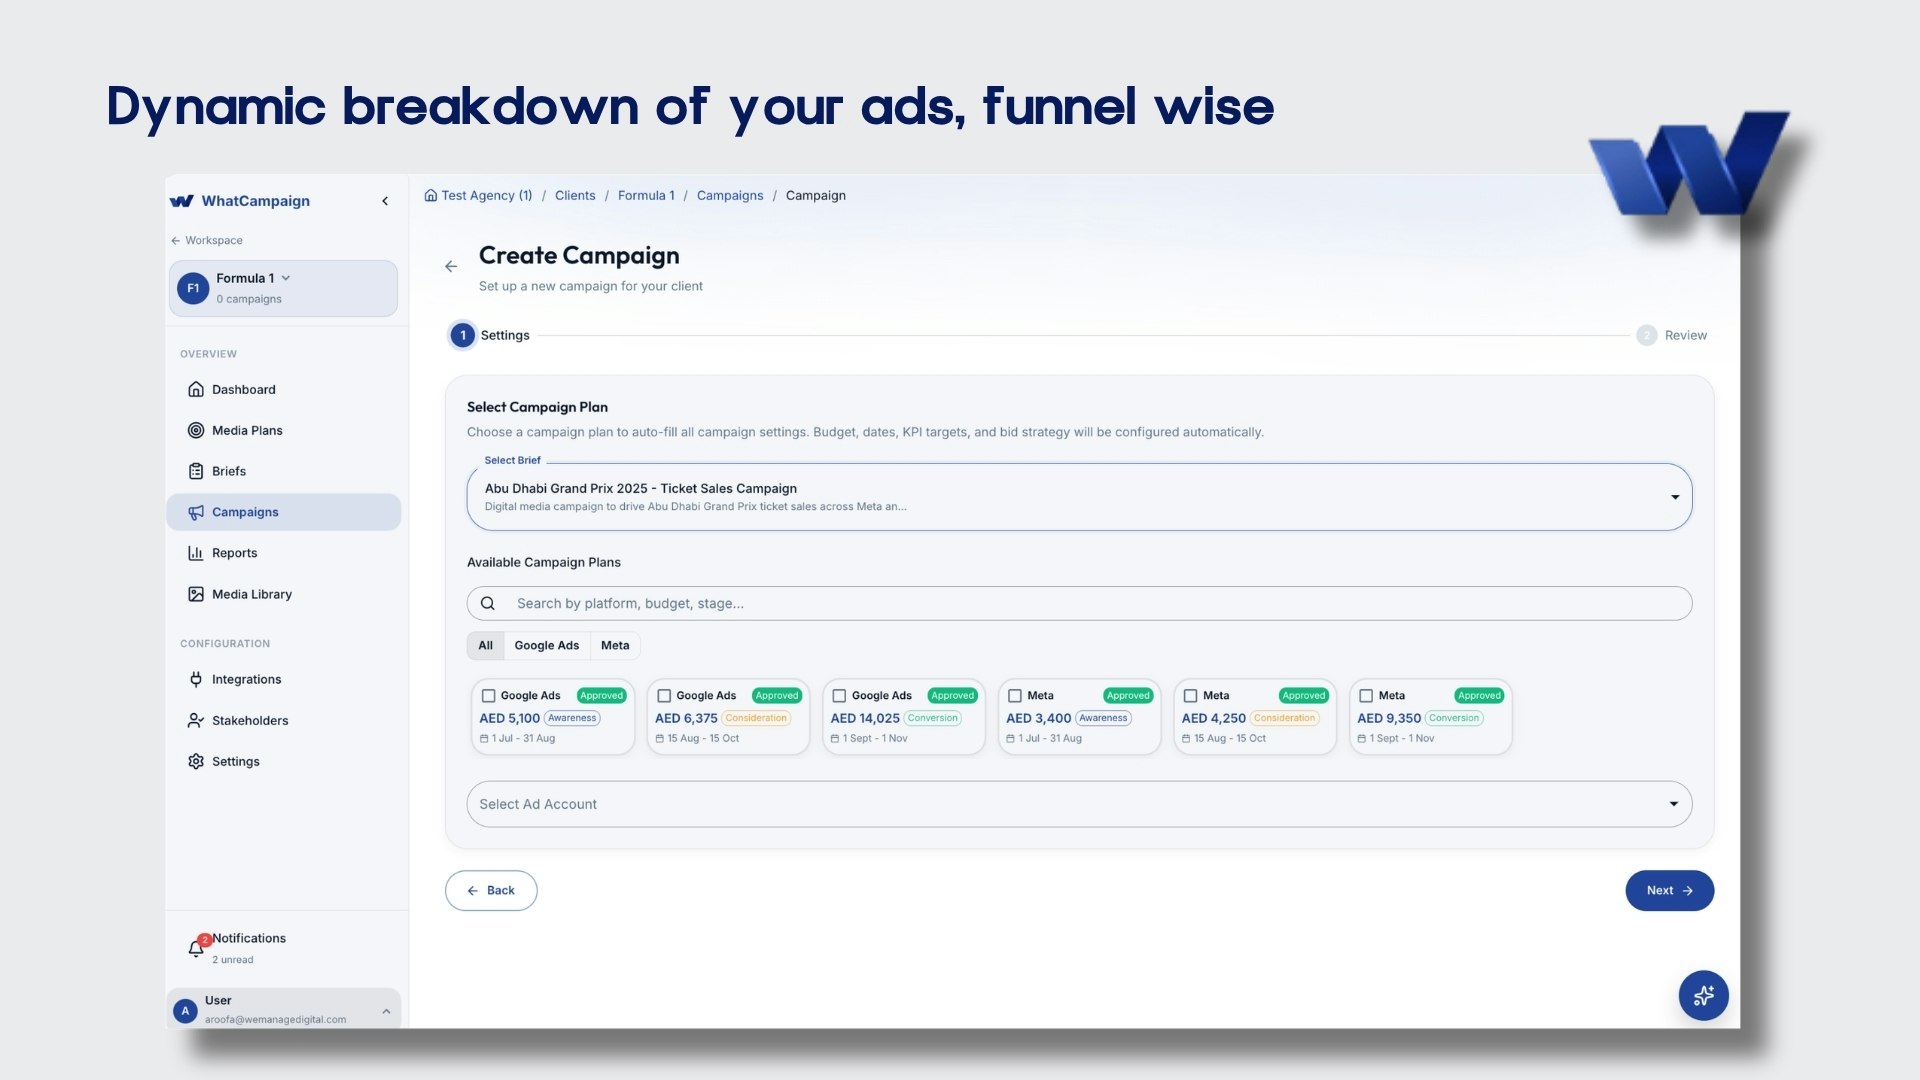1920x1080 pixels.
Task: Expand the Formula 1 client switcher
Action: (x=284, y=288)
